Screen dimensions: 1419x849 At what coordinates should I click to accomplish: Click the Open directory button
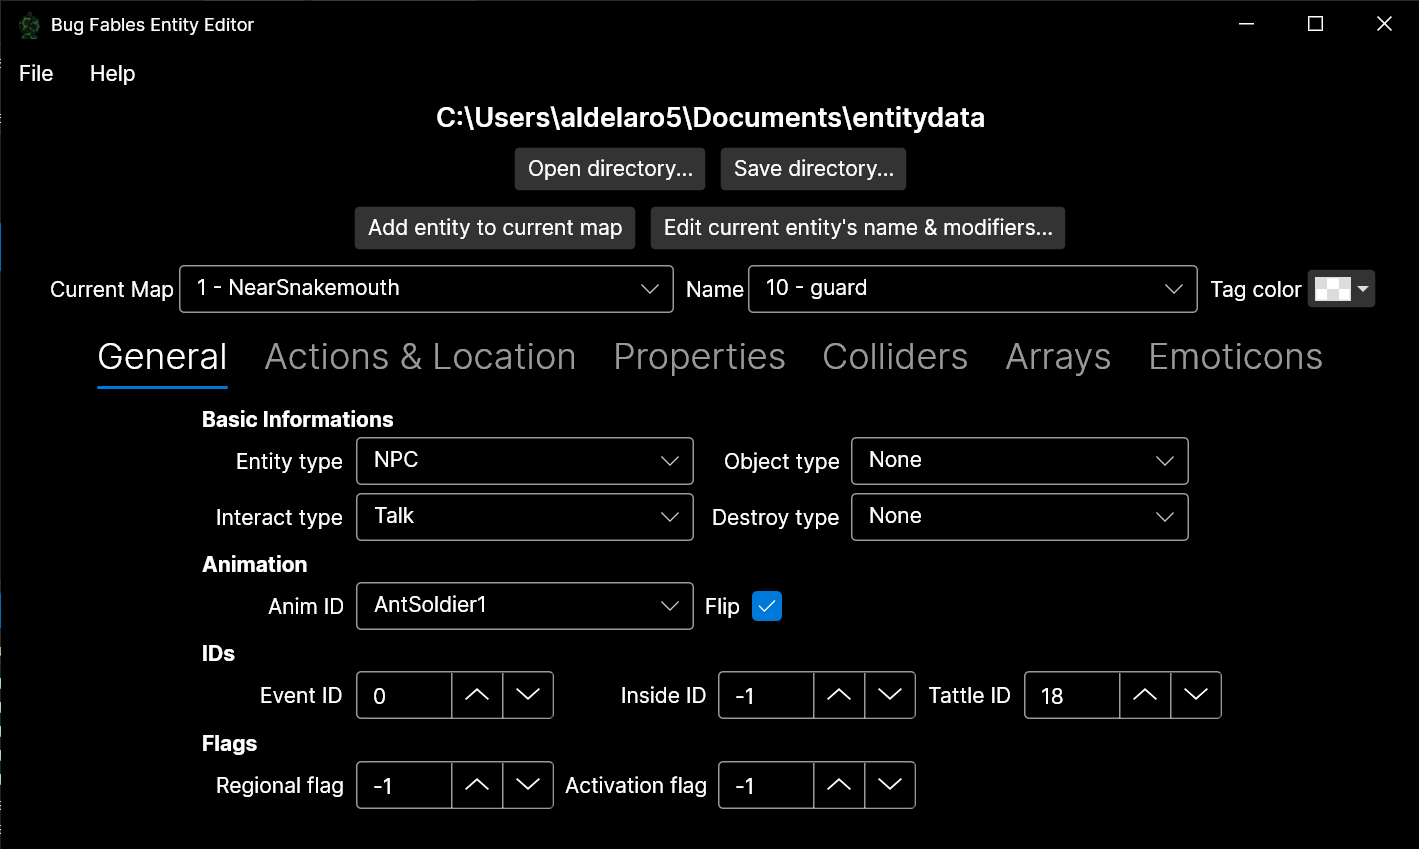tap(610, 169)
